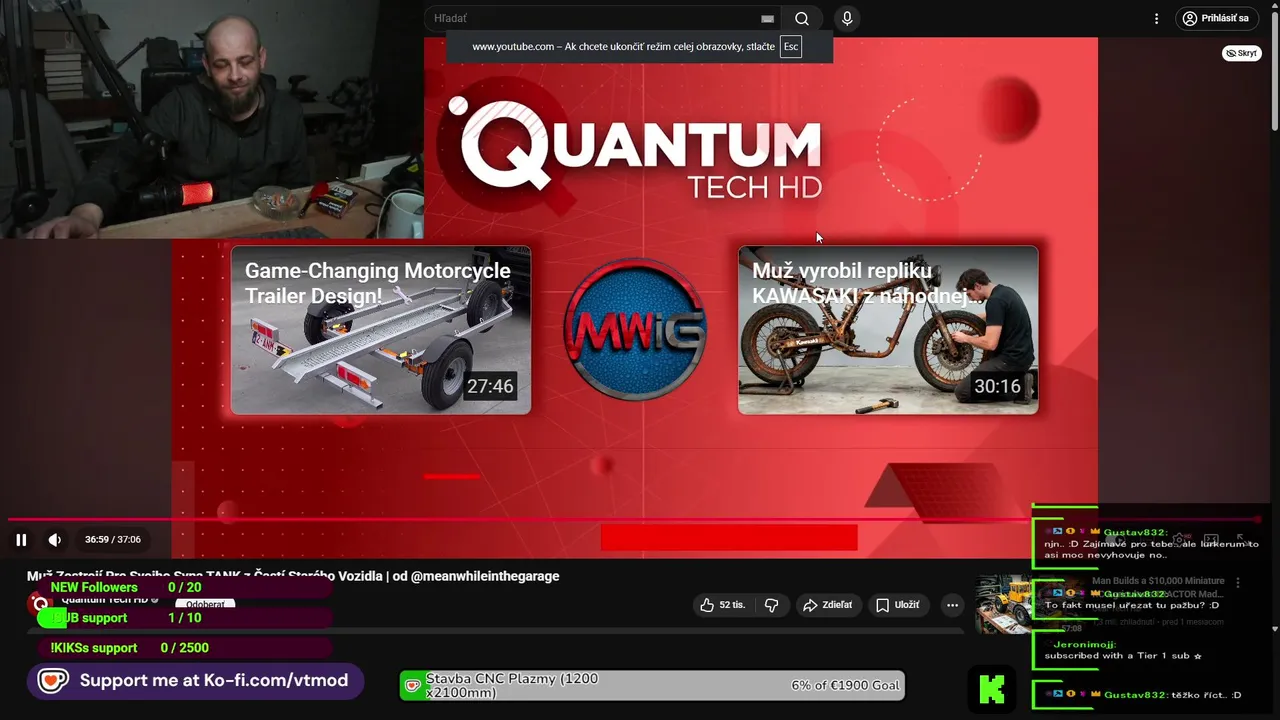Open the YouTube settings three-dot menu

coord(1156,19)
